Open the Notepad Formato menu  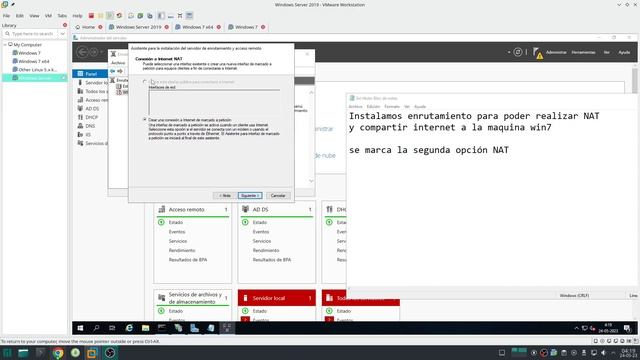(392, 107)
